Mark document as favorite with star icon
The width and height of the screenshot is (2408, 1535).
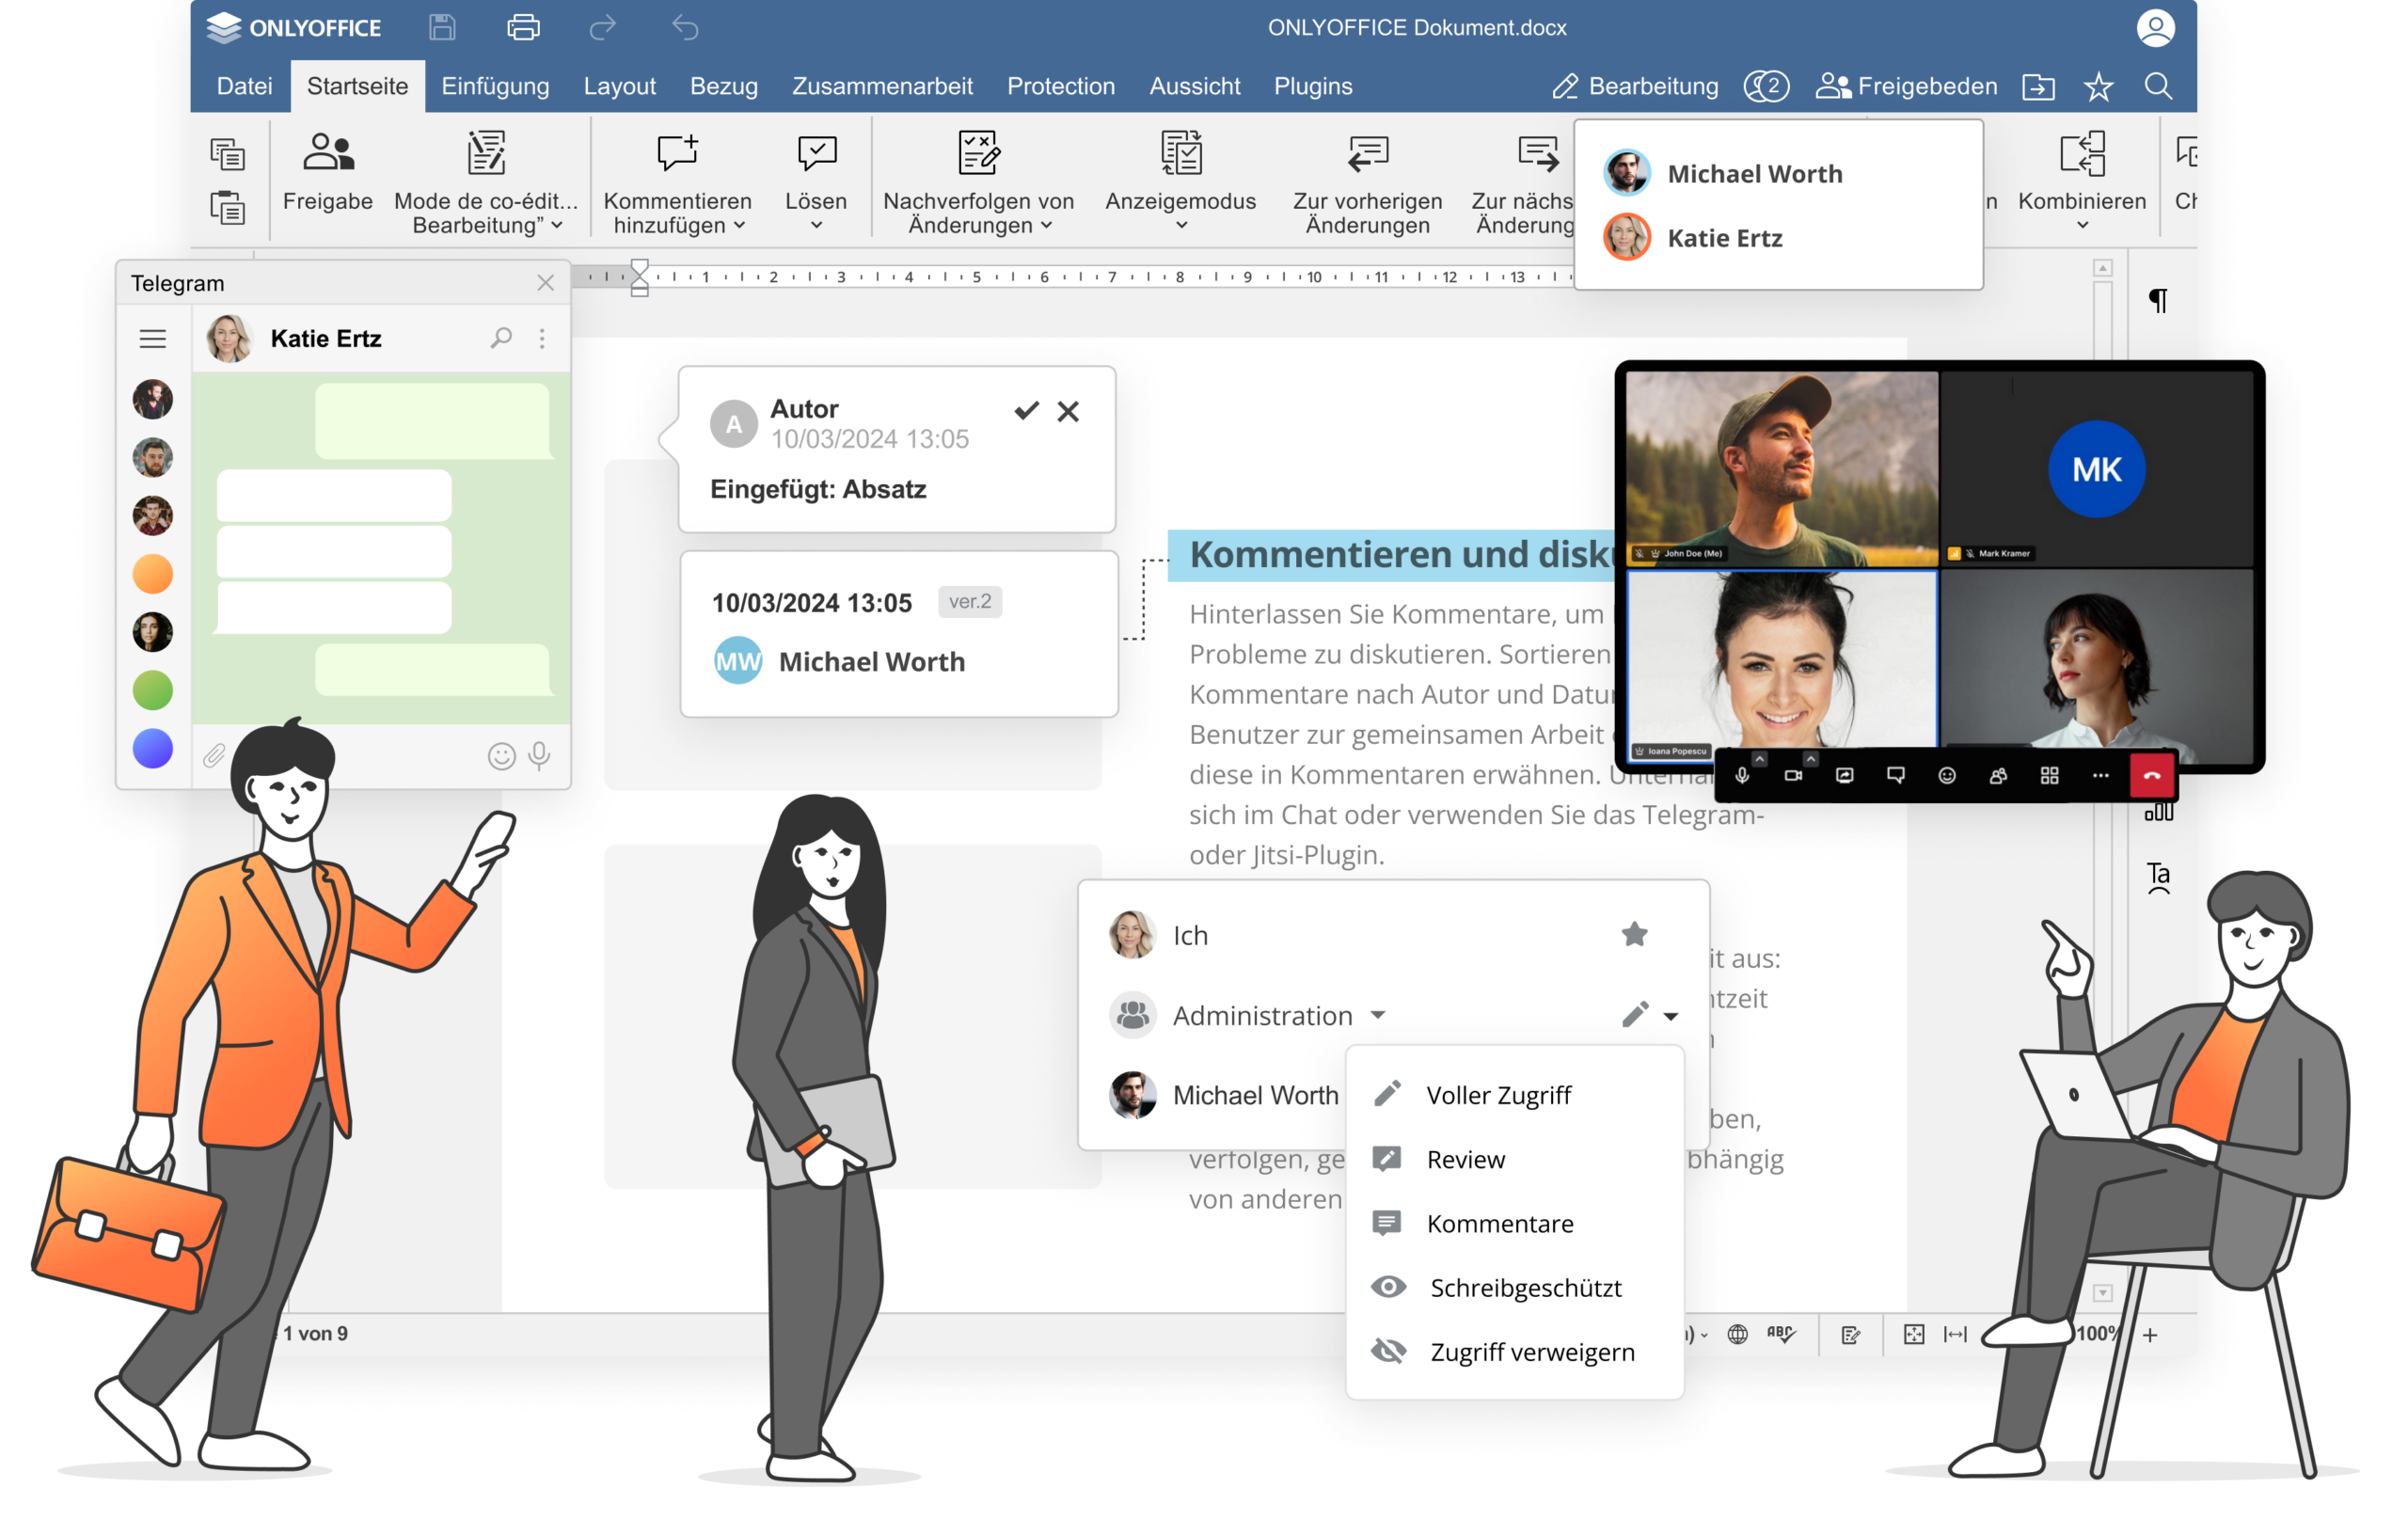2098,87
